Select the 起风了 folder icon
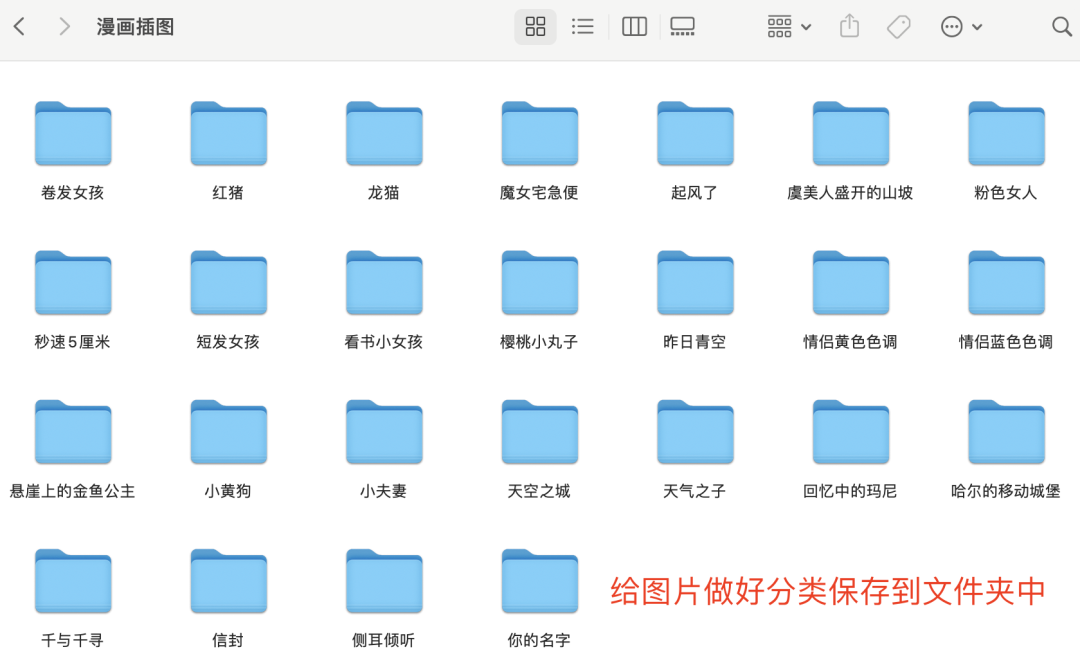Image resolution: width=1080 pixels, height=665 pixels. (x=696, y=134)
